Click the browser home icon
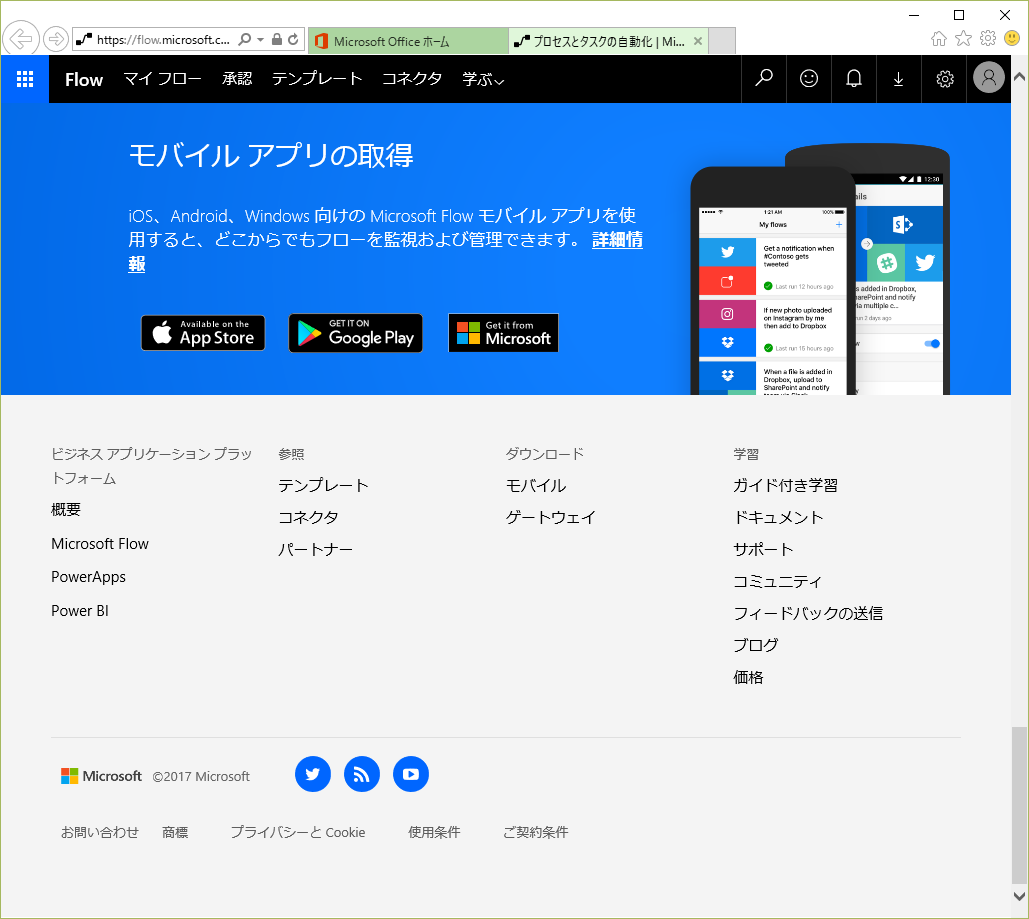The height and width of the screenshot is (919, 1029). (938, 39)
